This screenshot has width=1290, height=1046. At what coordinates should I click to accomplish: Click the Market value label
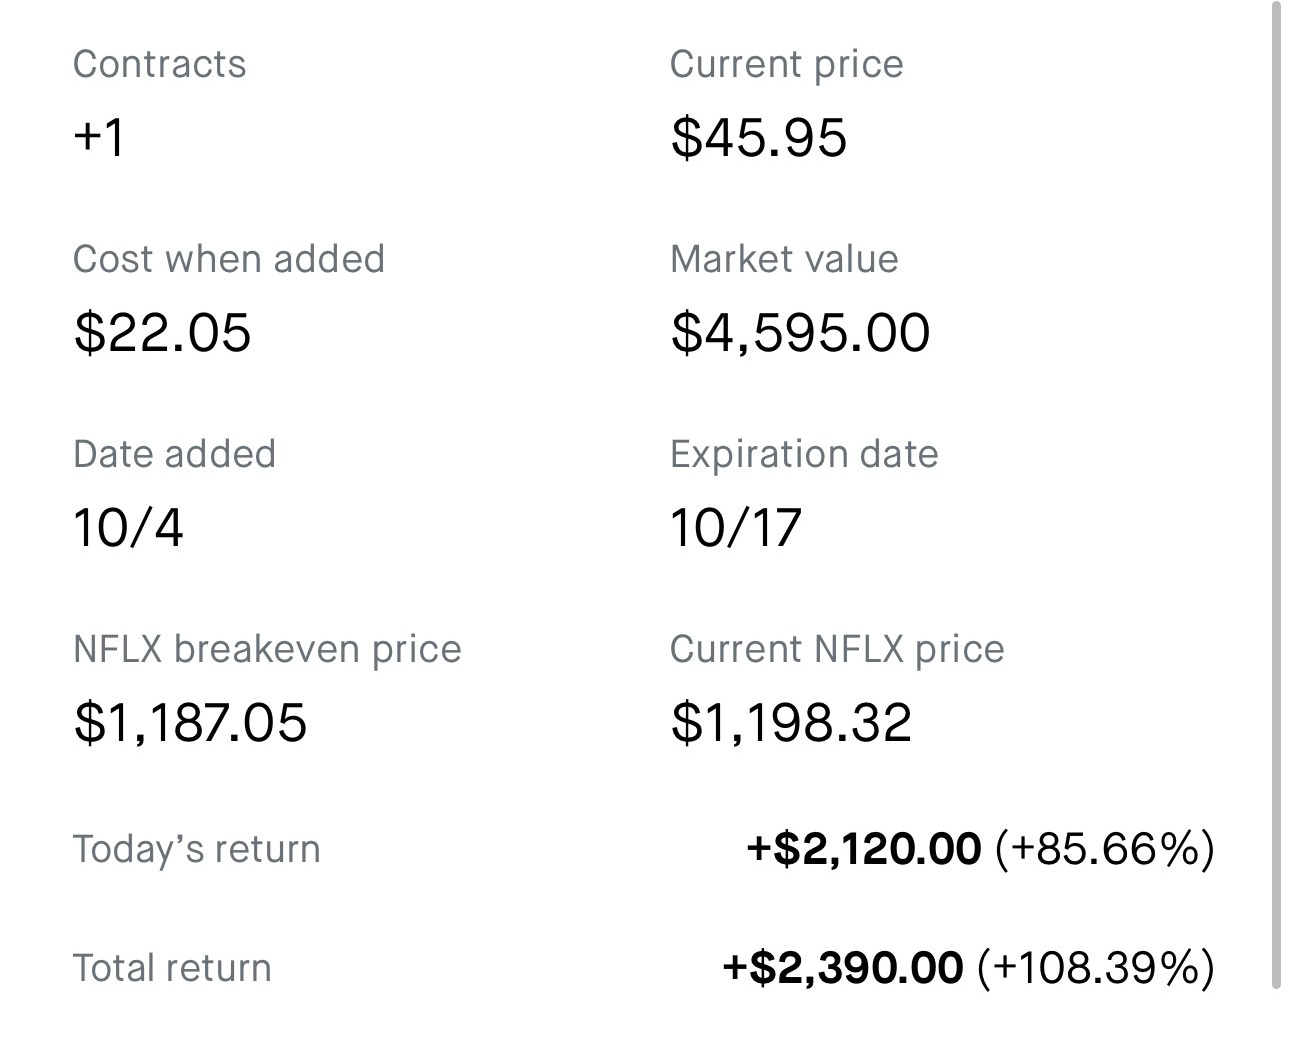[784, 259]
